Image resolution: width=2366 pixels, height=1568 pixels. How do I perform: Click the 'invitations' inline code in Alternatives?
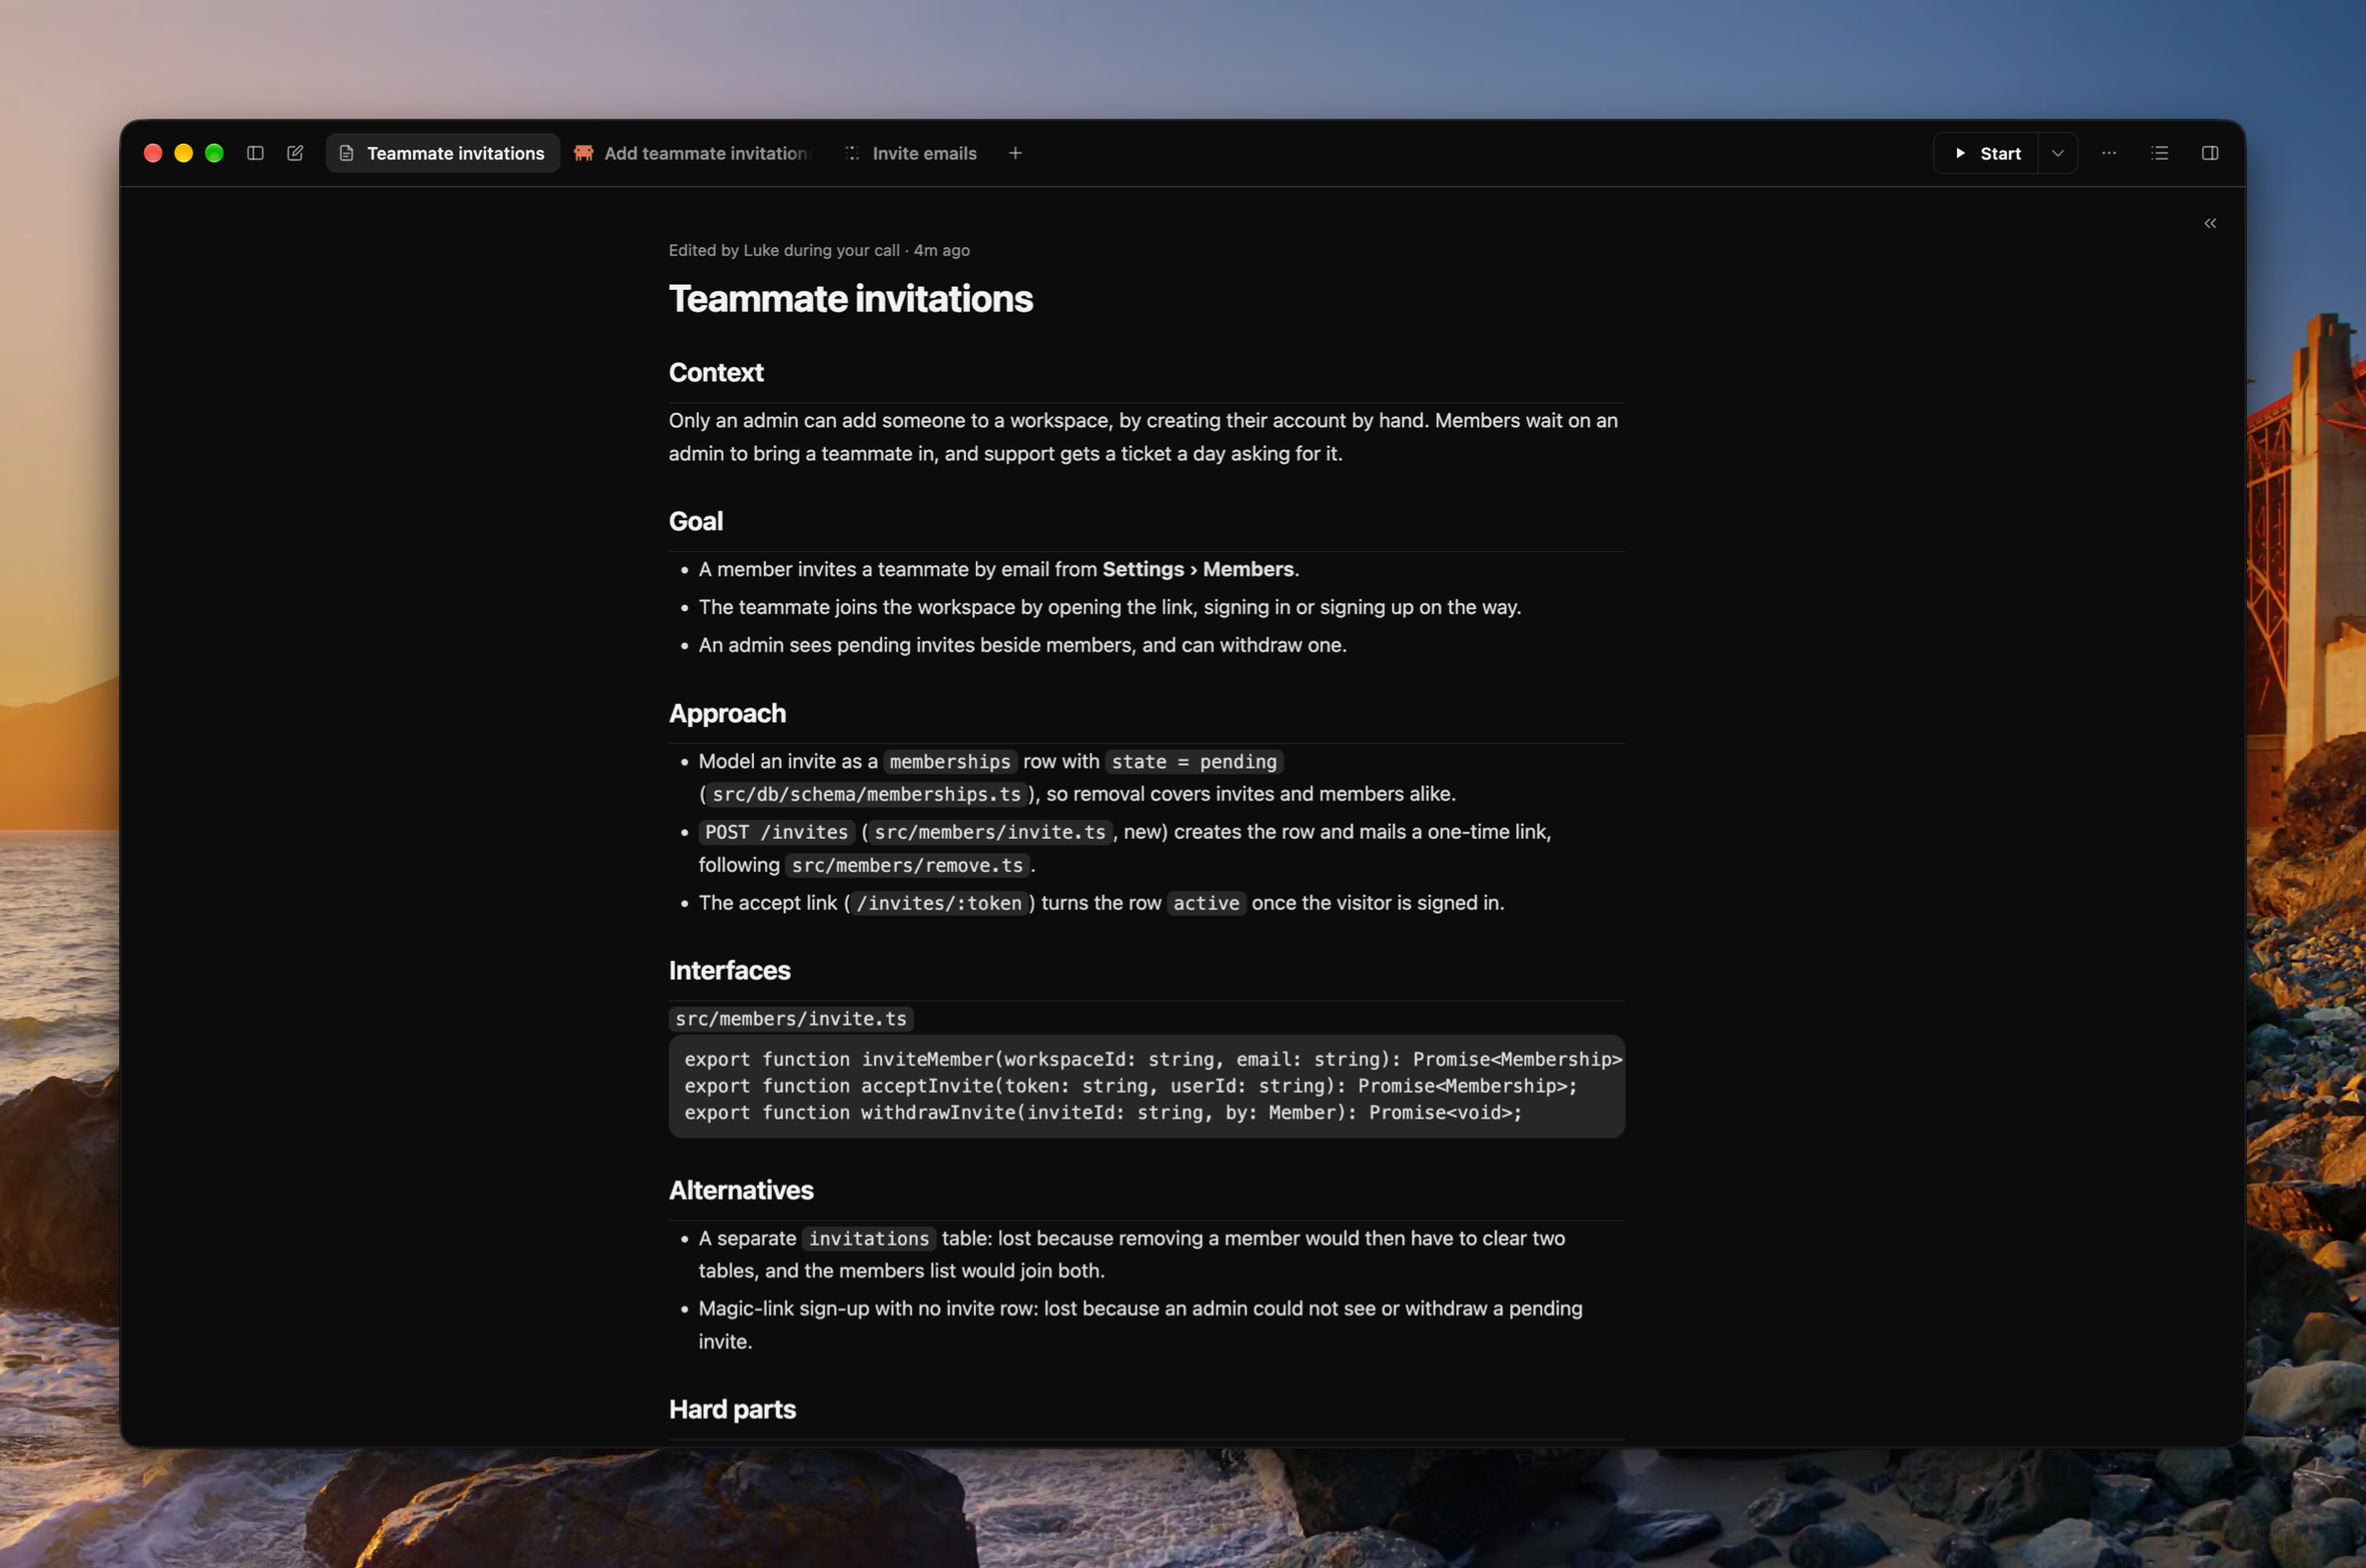[869, 1239]
